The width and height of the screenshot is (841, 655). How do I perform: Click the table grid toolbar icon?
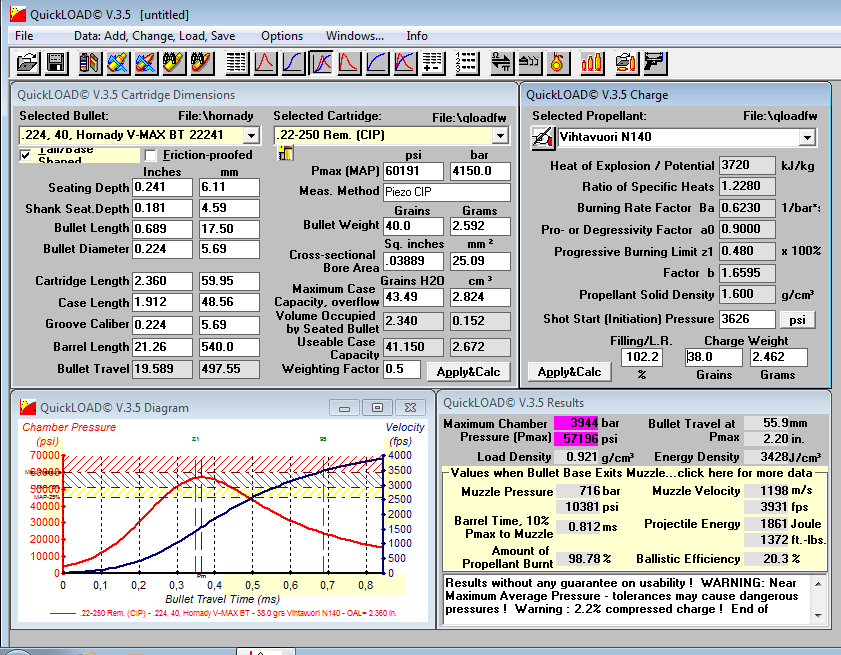pos(236,63)
